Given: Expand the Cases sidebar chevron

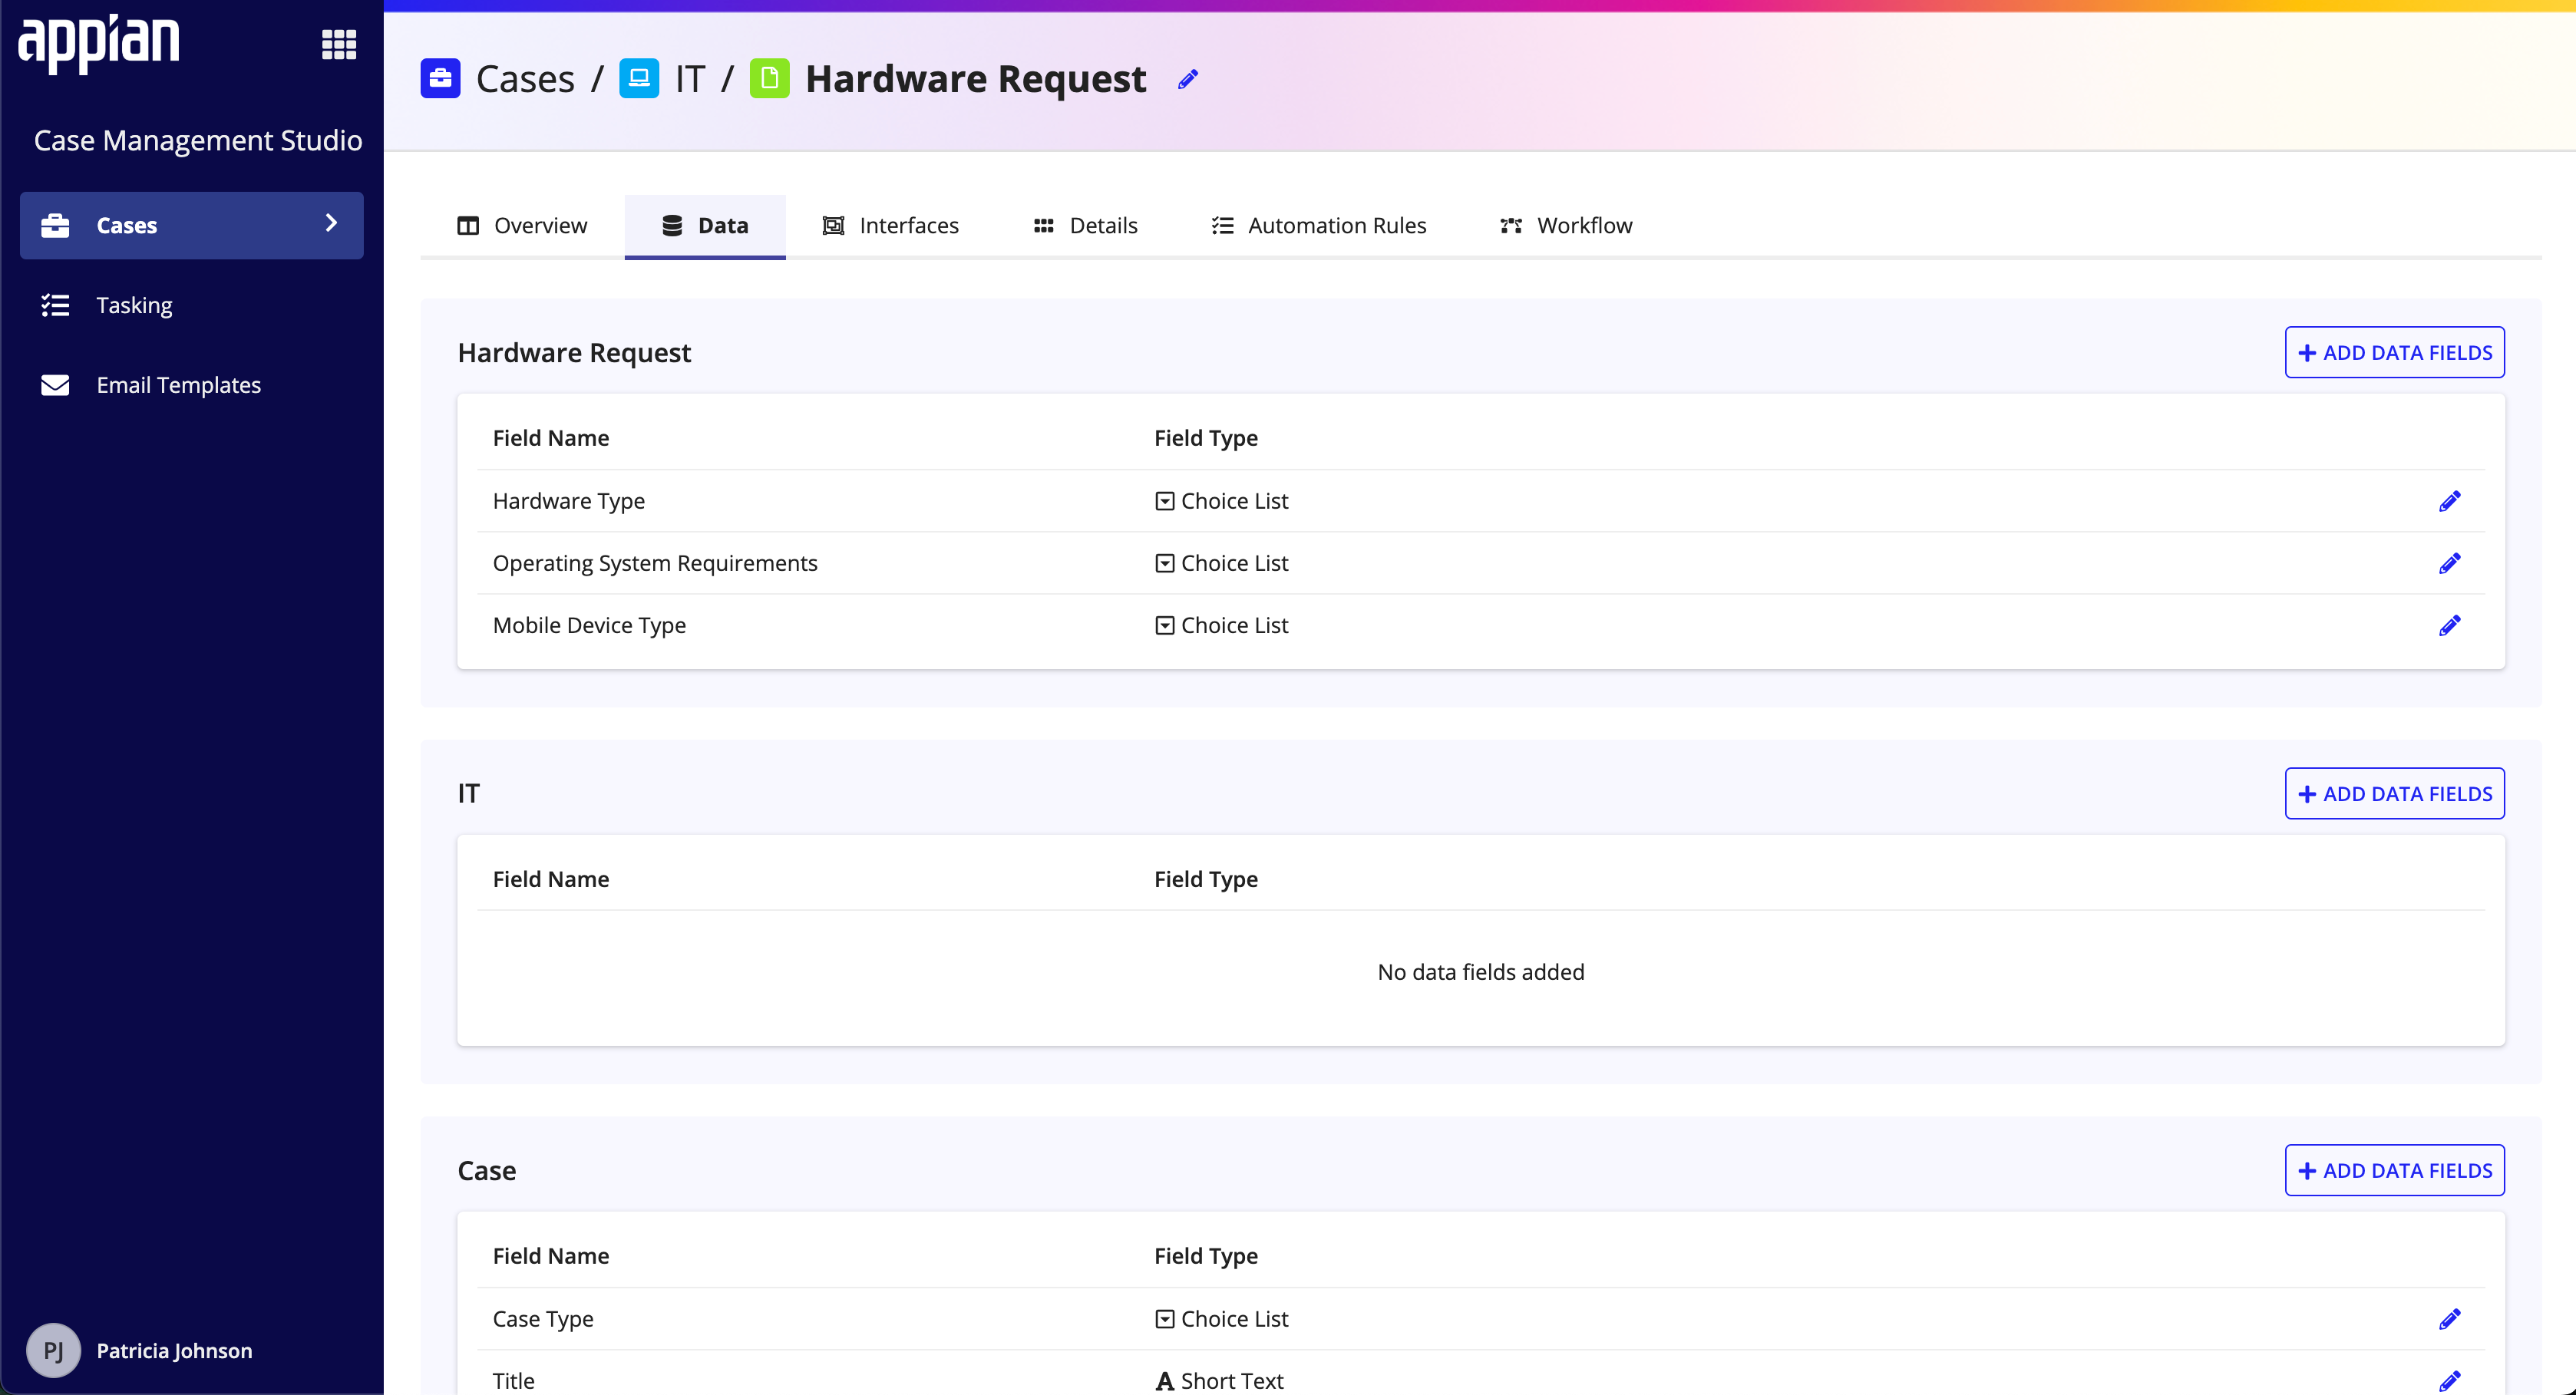Looking at the screenshot, I should point(331,223).
